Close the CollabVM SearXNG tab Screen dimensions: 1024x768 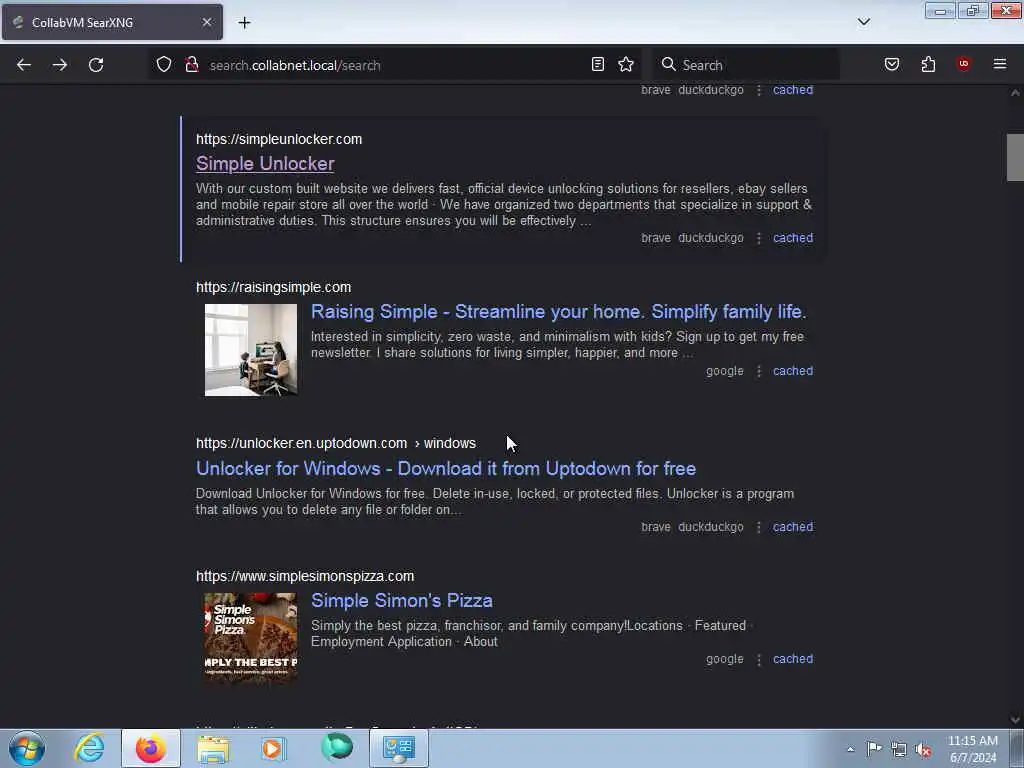click(206, 22)
